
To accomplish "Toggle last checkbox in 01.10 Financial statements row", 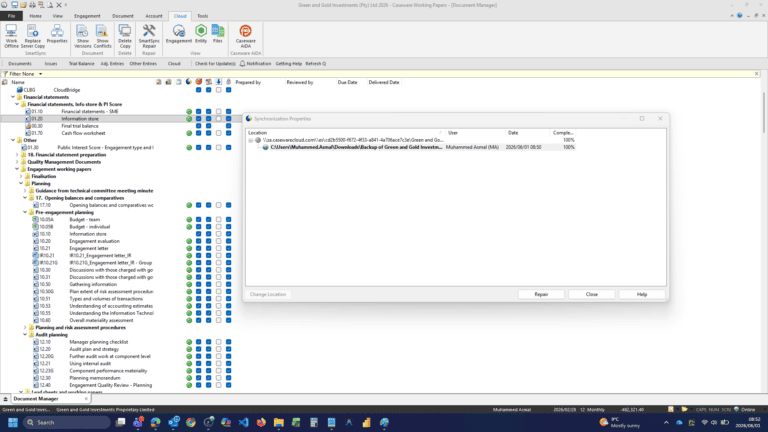I will (228, 112).
